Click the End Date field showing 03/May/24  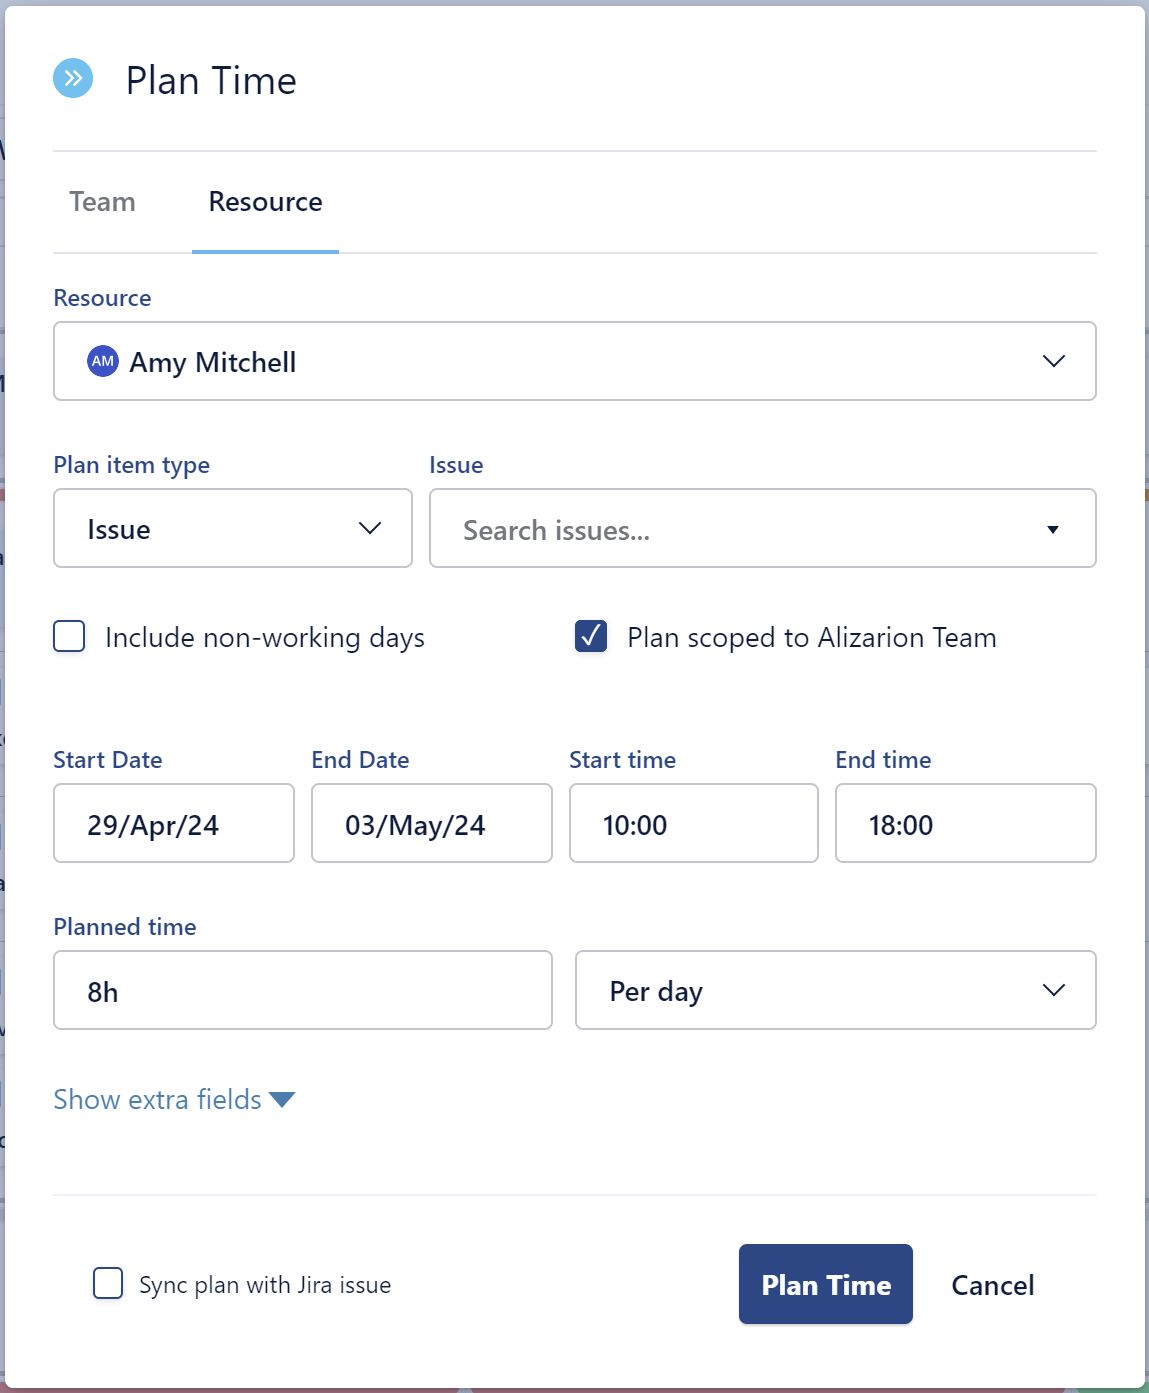(431, 823)
